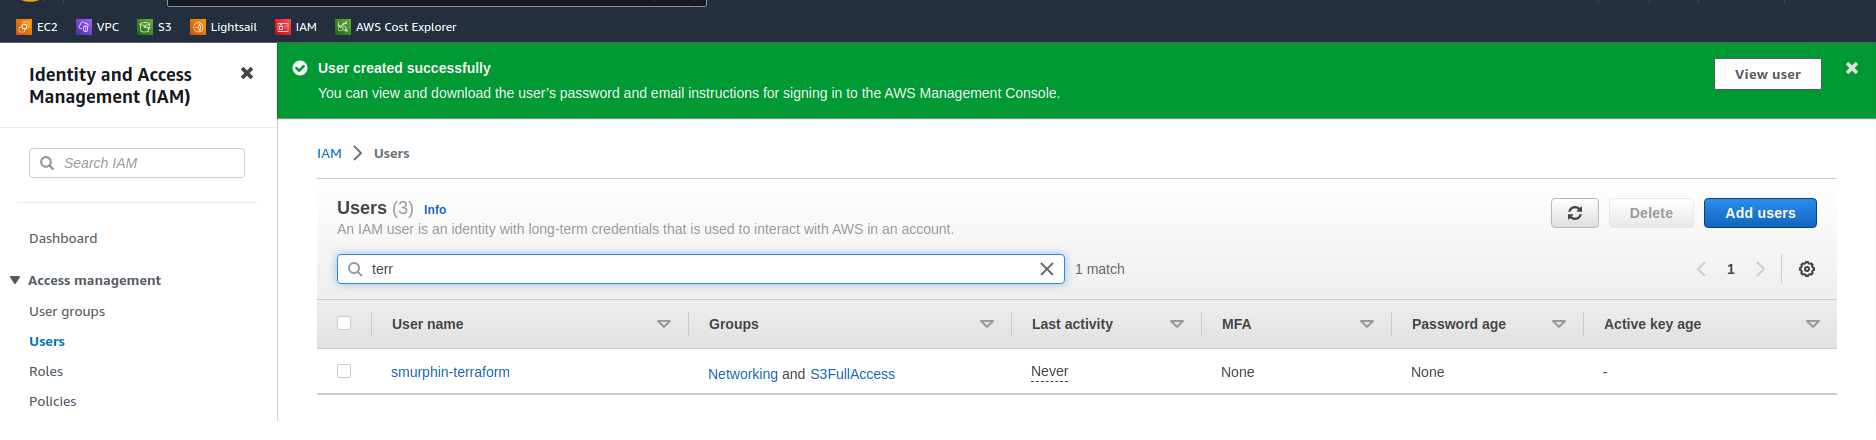
Task: Sort by Groups column arrow
Action: (987, 324)
